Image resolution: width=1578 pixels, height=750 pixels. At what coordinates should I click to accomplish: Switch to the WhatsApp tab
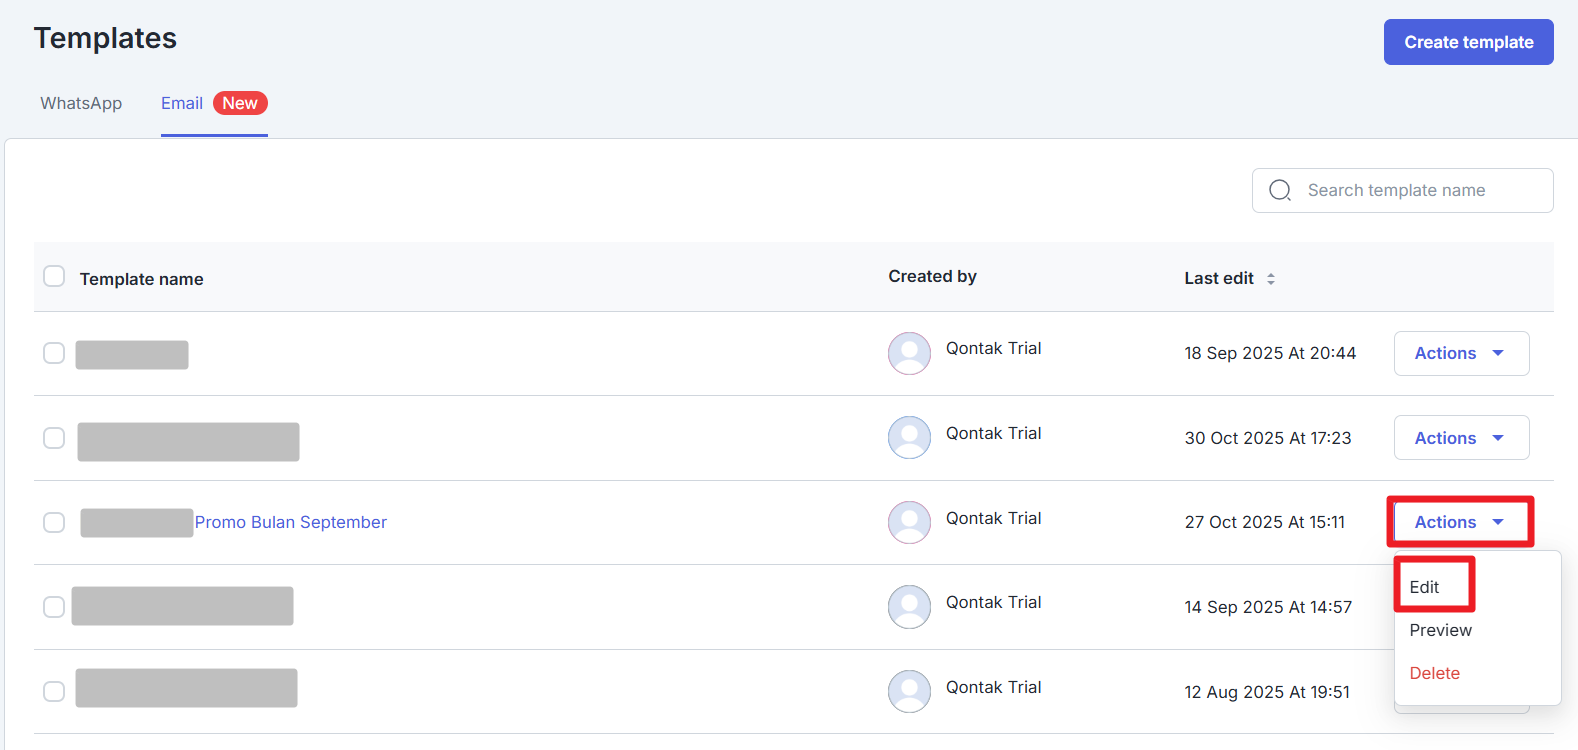click(81, 103)
